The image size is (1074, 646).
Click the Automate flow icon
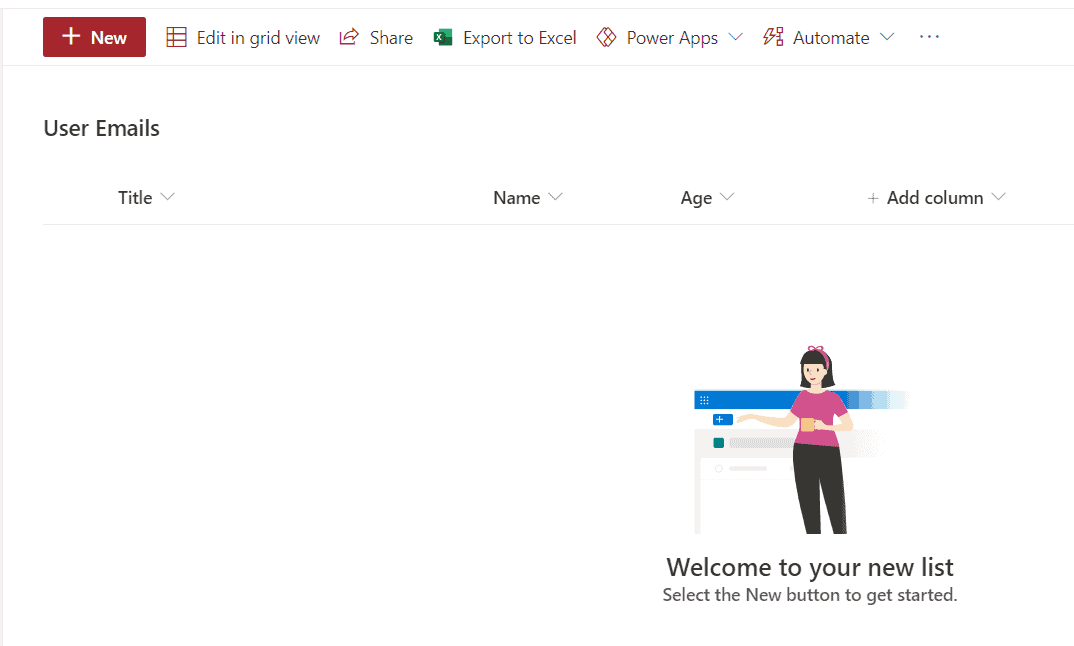click(773, 37)
